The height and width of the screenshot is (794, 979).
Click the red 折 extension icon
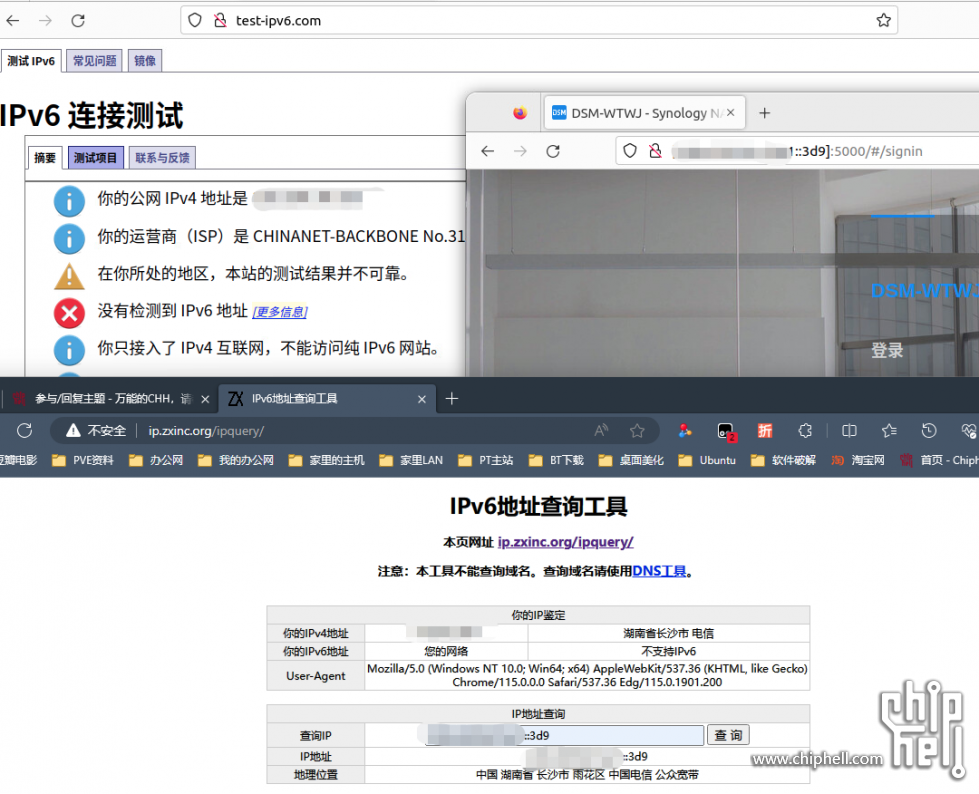tap(765, 431)
